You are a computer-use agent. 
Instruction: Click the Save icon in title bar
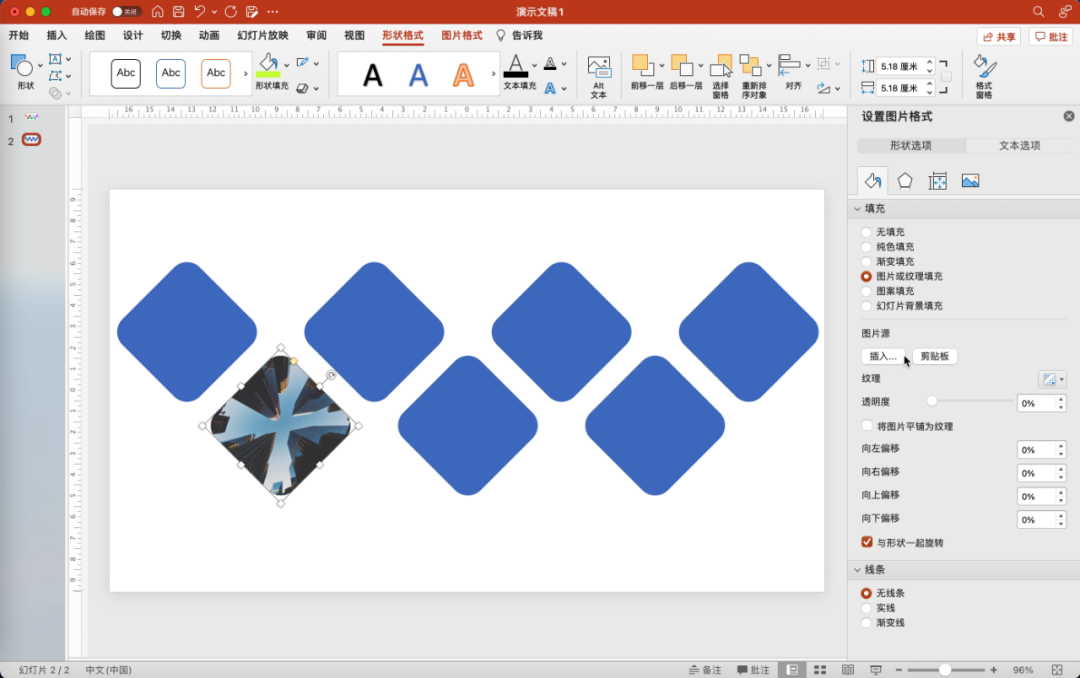(x=178, y=12)
